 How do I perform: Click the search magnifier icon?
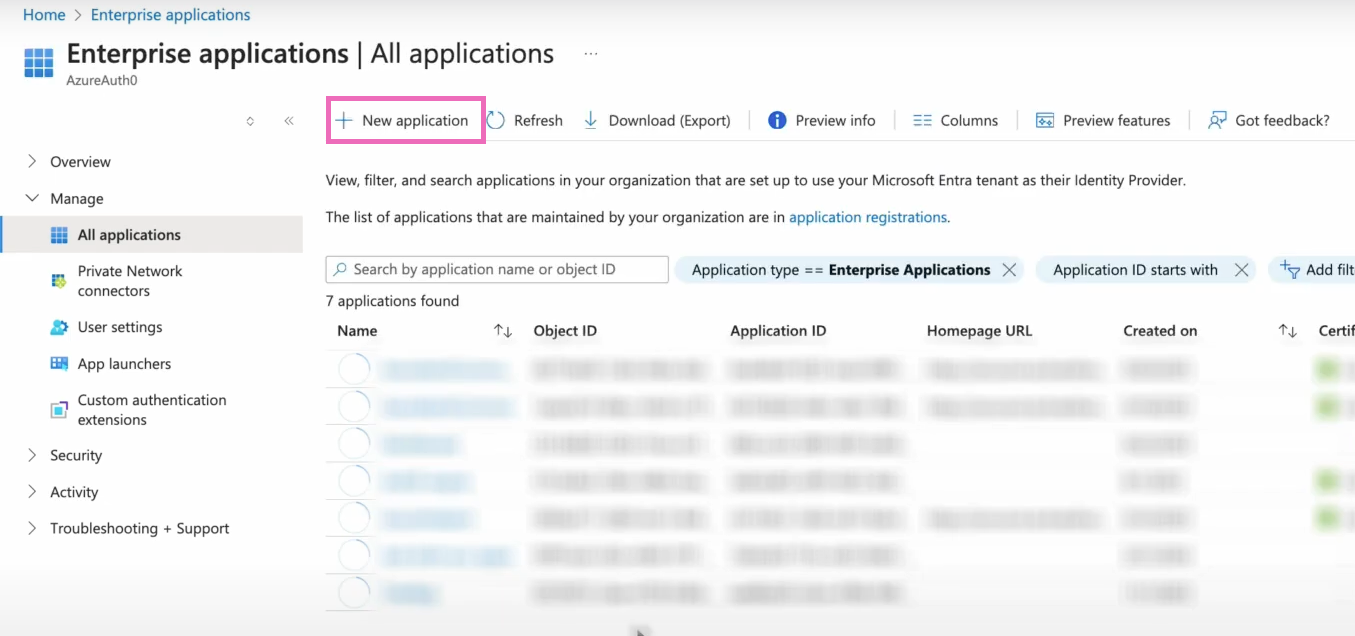tap(341, 269)
